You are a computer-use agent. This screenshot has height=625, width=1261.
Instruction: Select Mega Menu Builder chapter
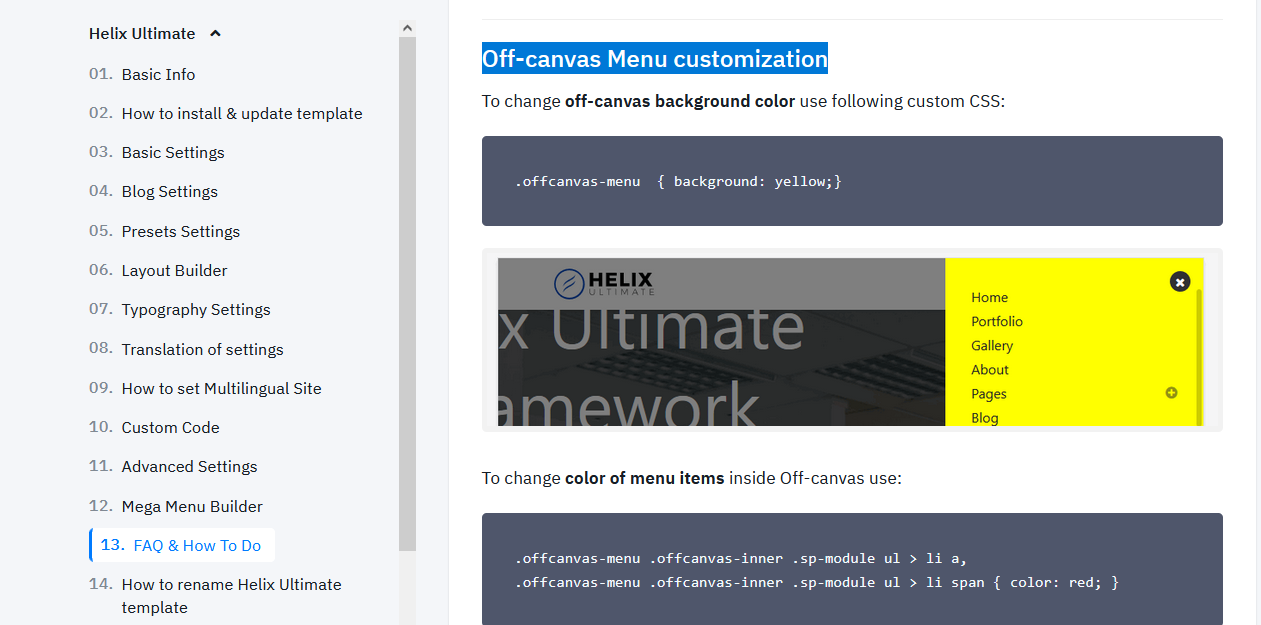[192, 507]
